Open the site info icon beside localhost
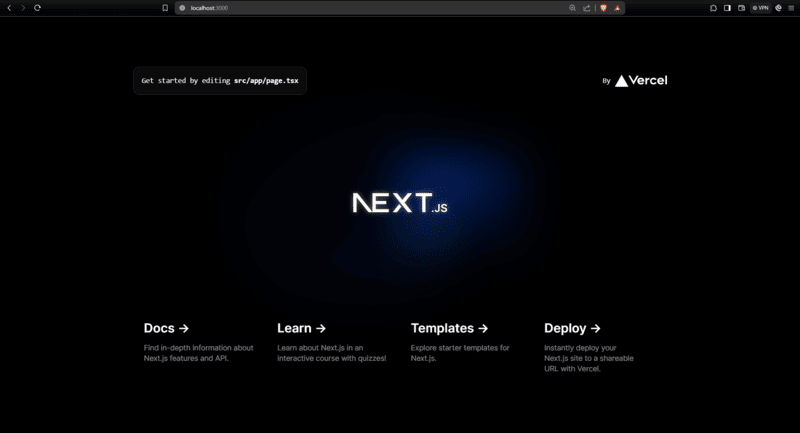Image resolution: width=800 pixels, height=433 pixels. coord(182,8)
